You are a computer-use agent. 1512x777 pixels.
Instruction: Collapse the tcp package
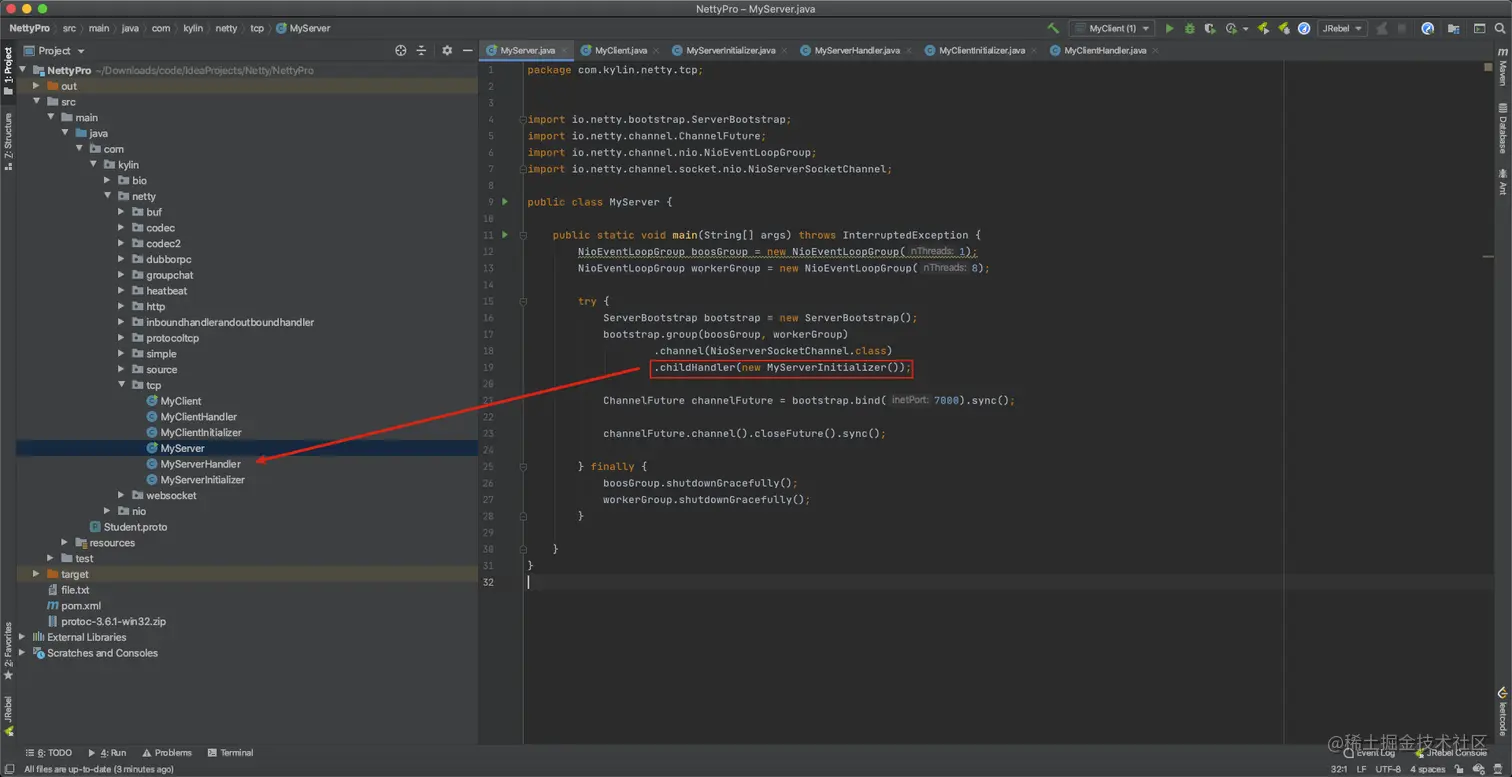coord(122,385)
